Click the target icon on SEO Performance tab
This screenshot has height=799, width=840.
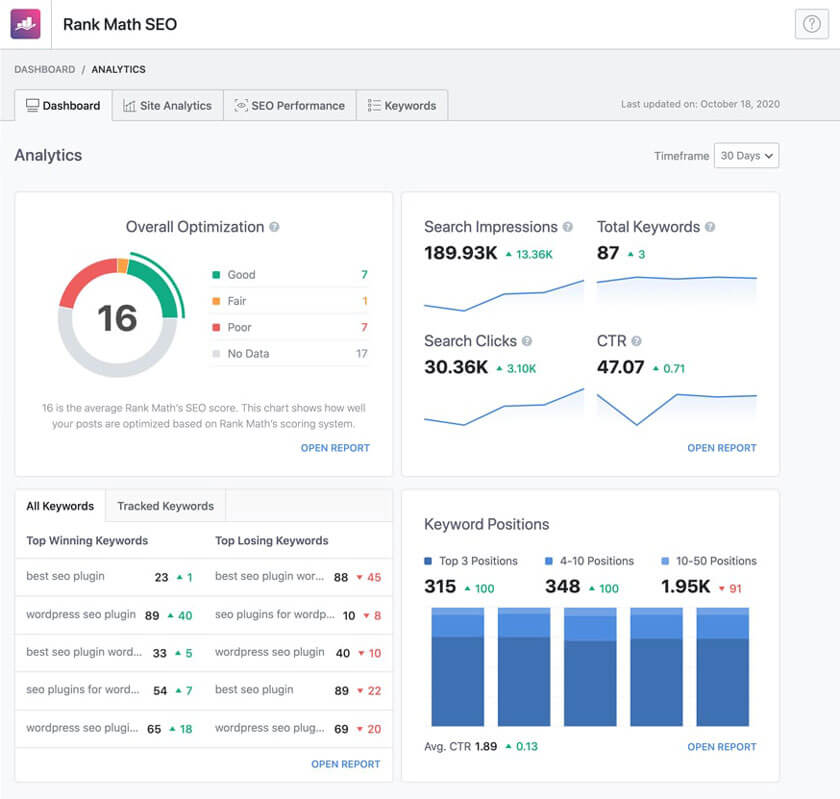(x=239, y=105)
